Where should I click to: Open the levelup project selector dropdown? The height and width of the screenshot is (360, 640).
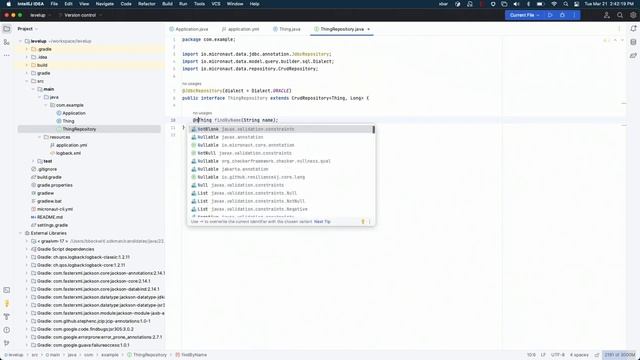40,15
